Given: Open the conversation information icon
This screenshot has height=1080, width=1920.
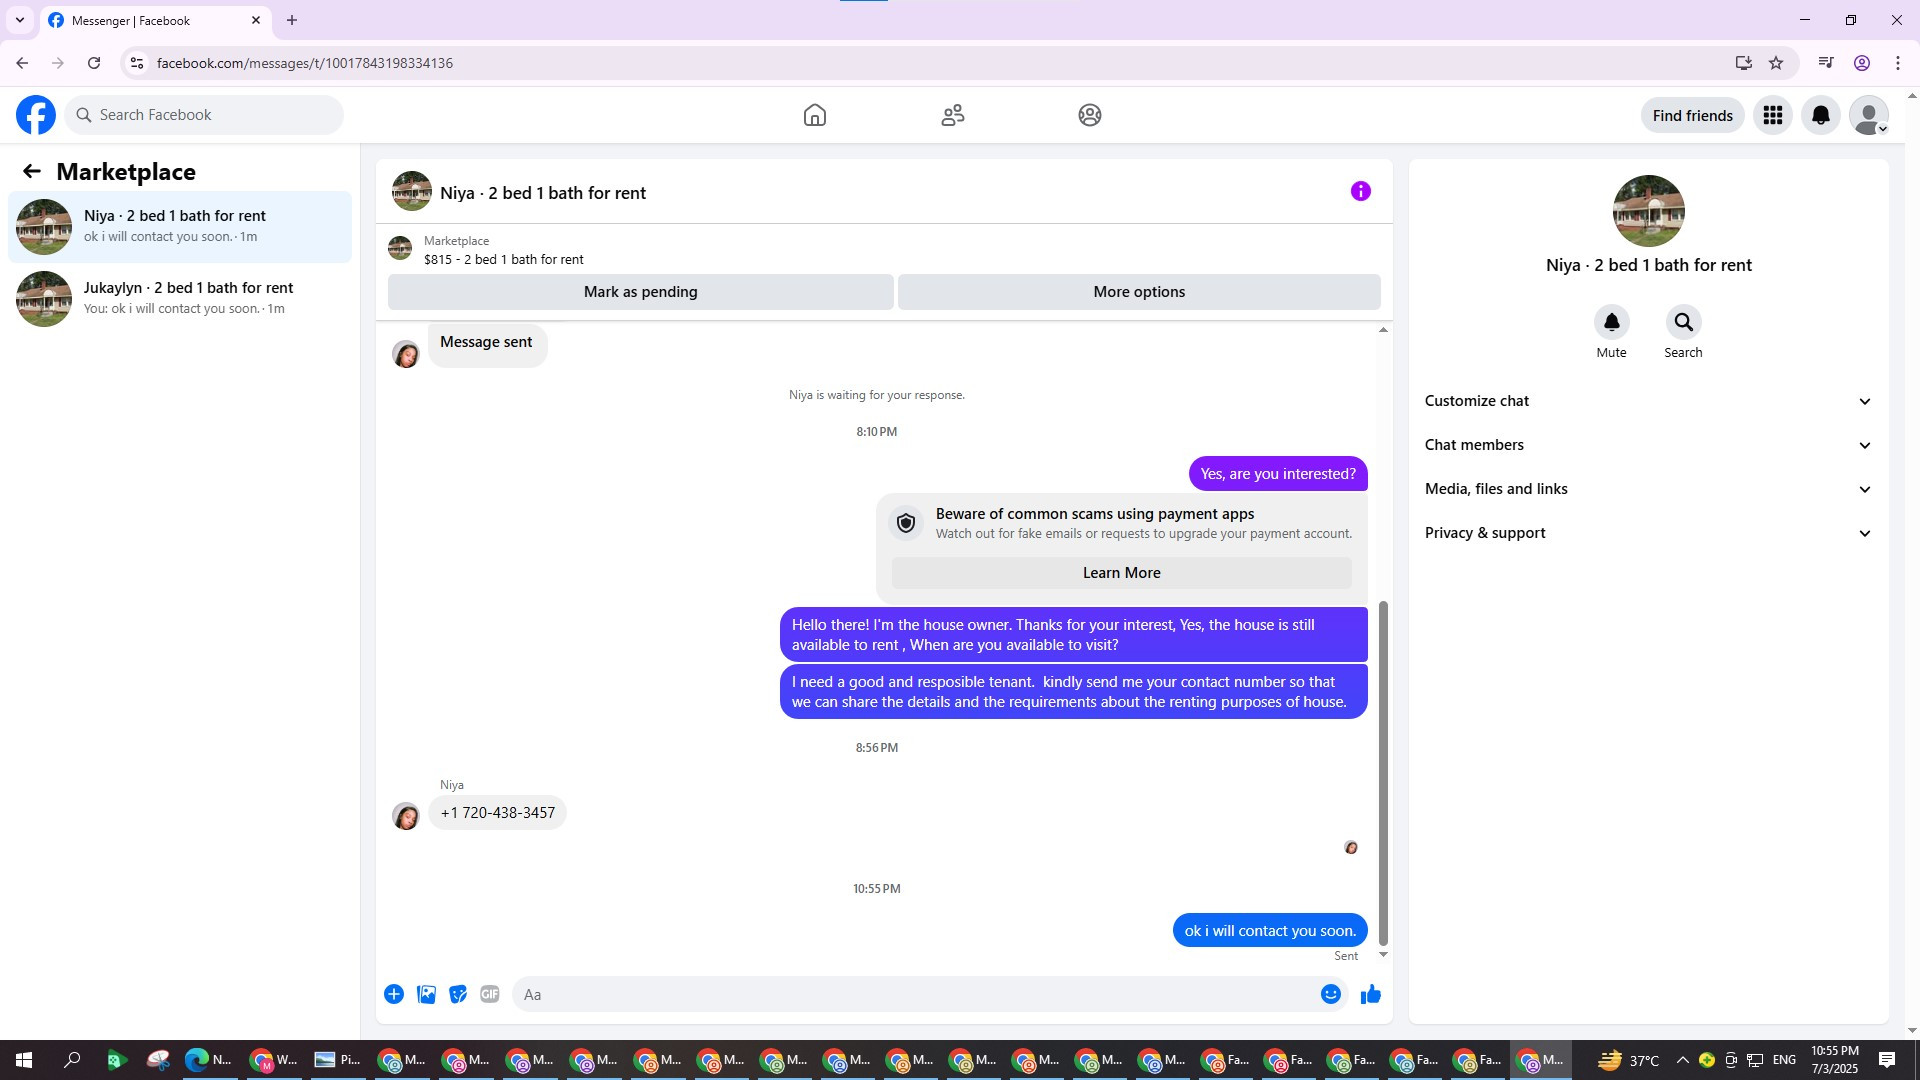Looking at the screenshot, I should 1360,191.
